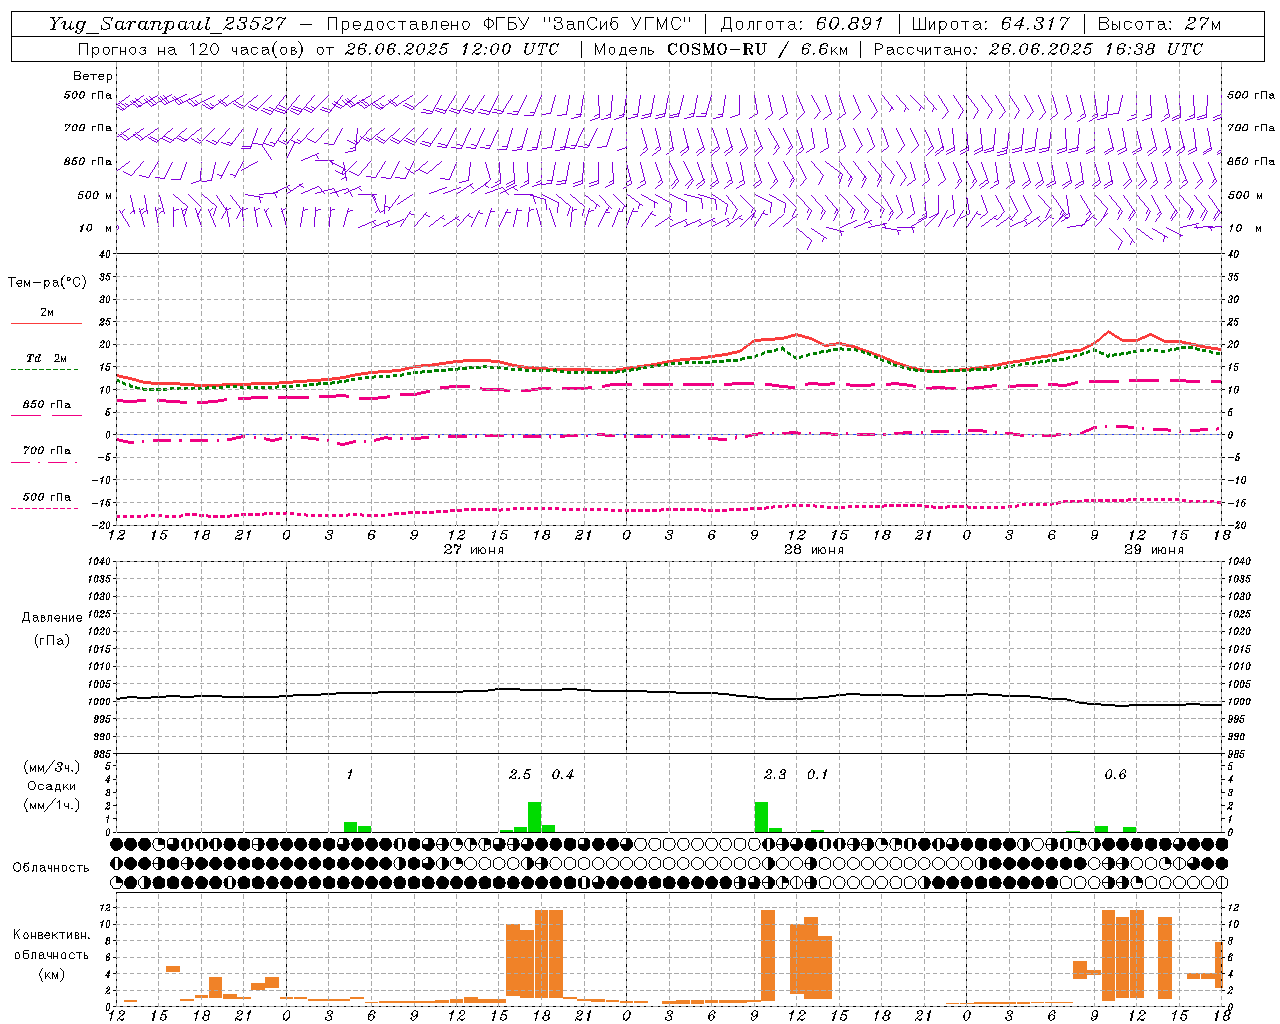Screen dimensions: 1280x1024
Task: Select the Рассчитано 26.06.2025 16:38 UTC timestamp
Action: point(1038,49)
